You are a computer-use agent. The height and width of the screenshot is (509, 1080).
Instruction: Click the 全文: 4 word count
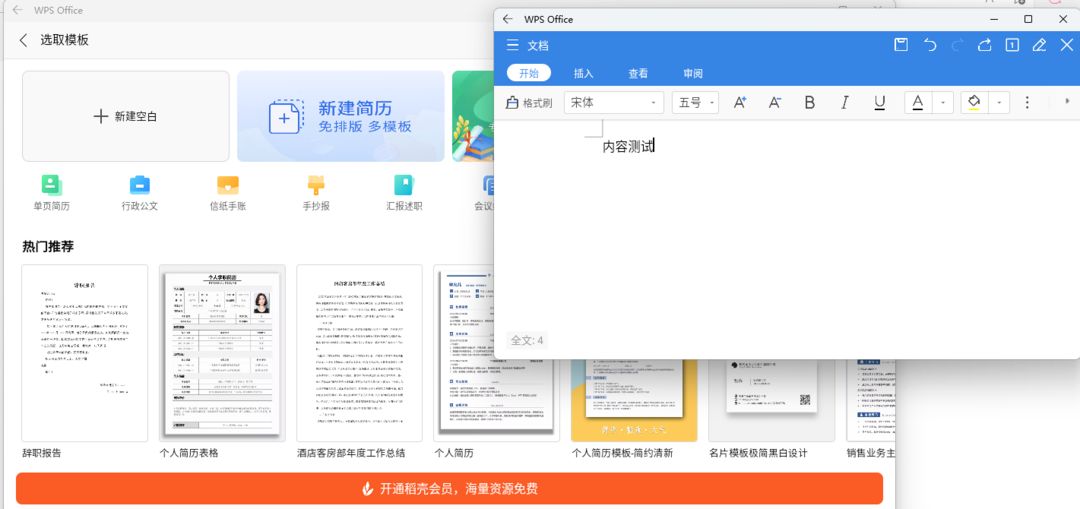click(527, 340)
